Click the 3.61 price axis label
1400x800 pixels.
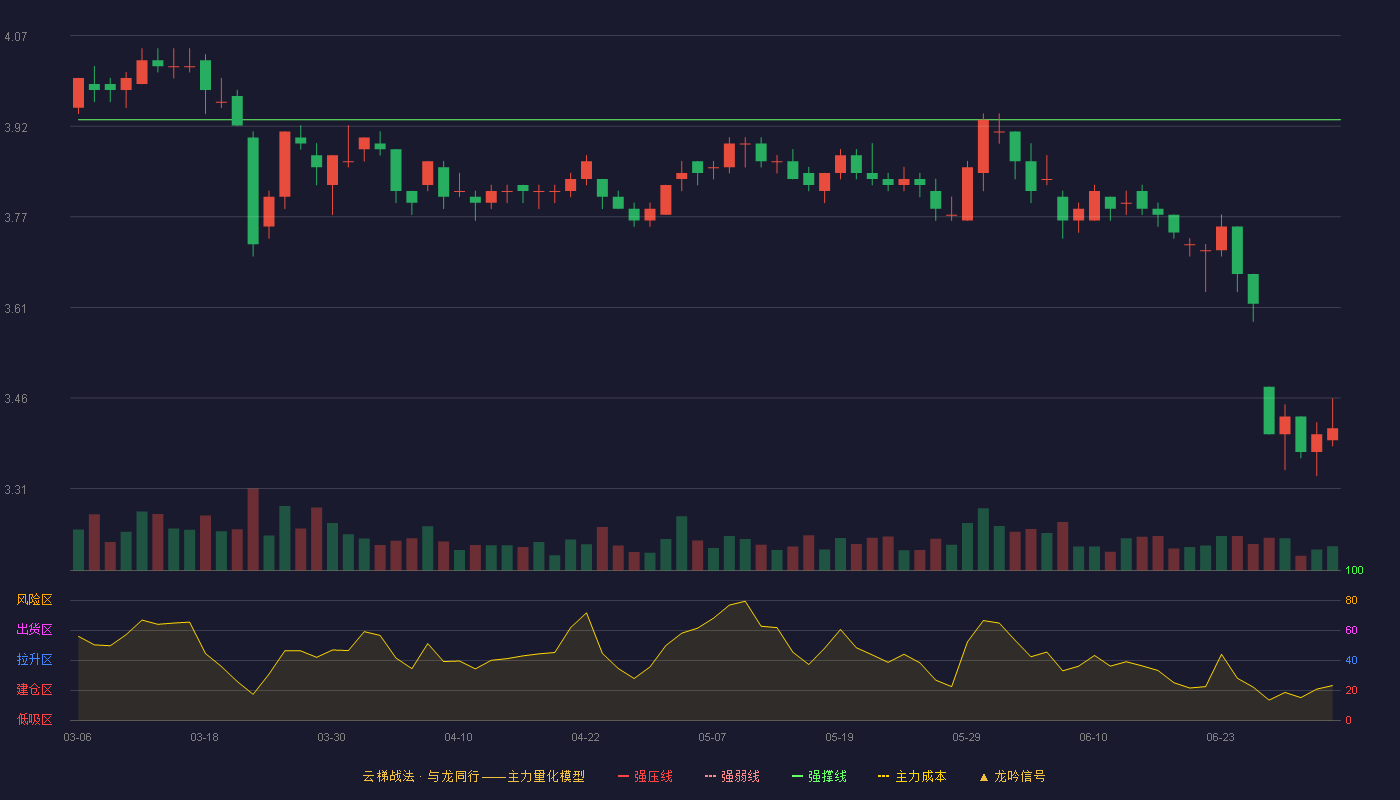tap(16, 309)
